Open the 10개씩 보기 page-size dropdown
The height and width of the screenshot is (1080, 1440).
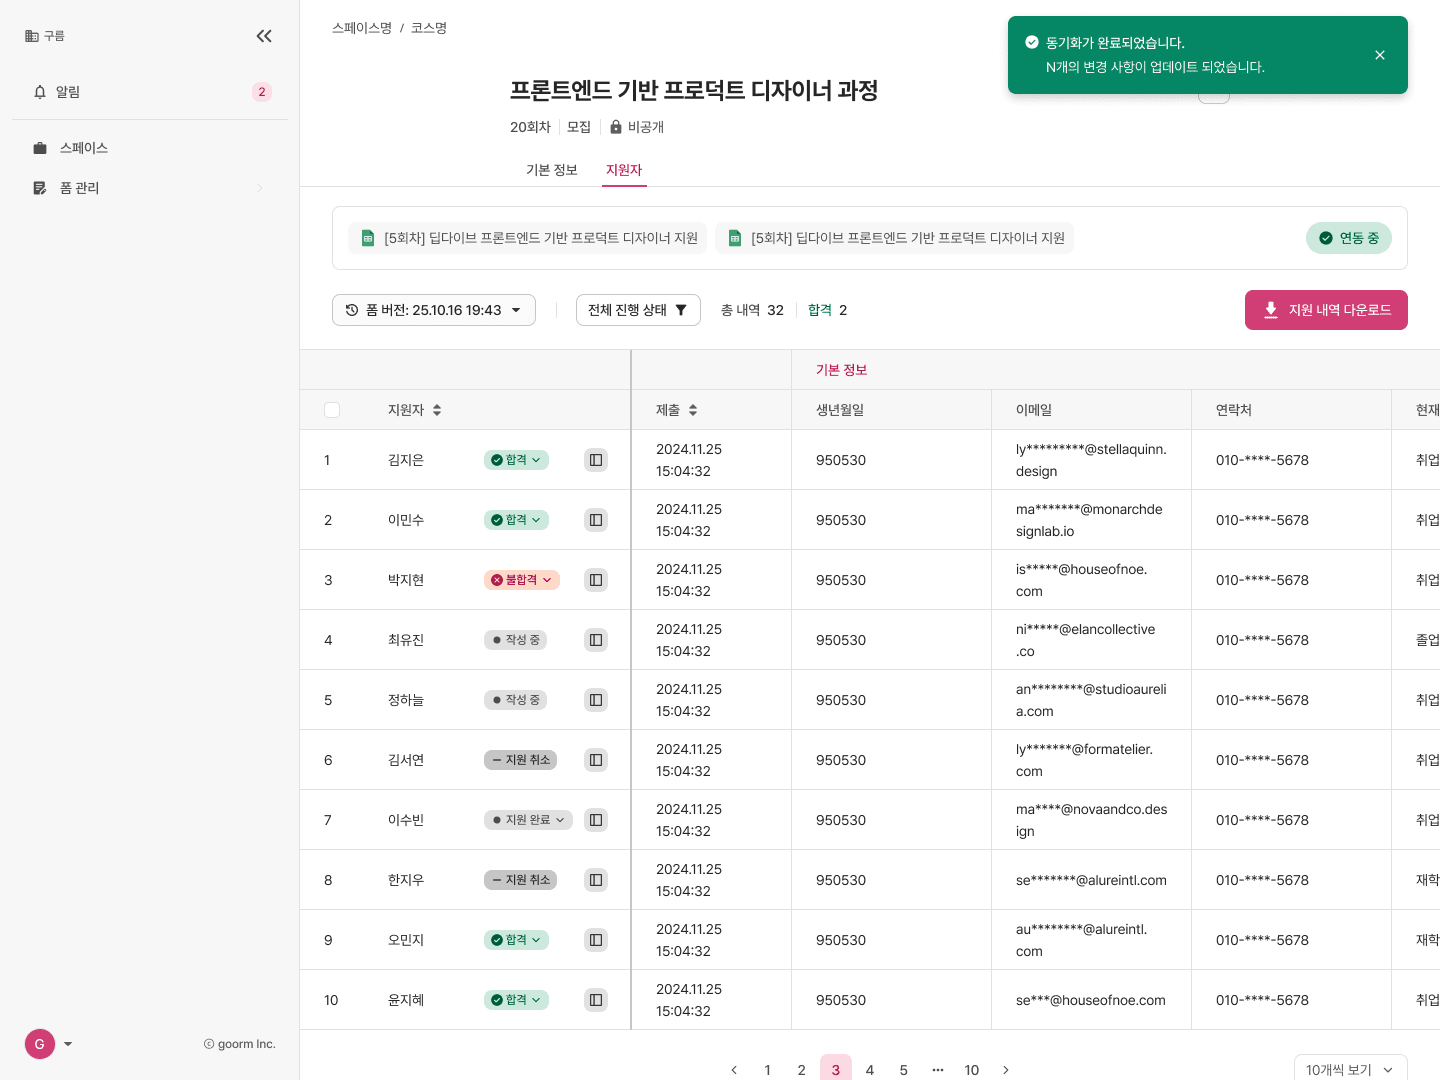[1350, 1069]
